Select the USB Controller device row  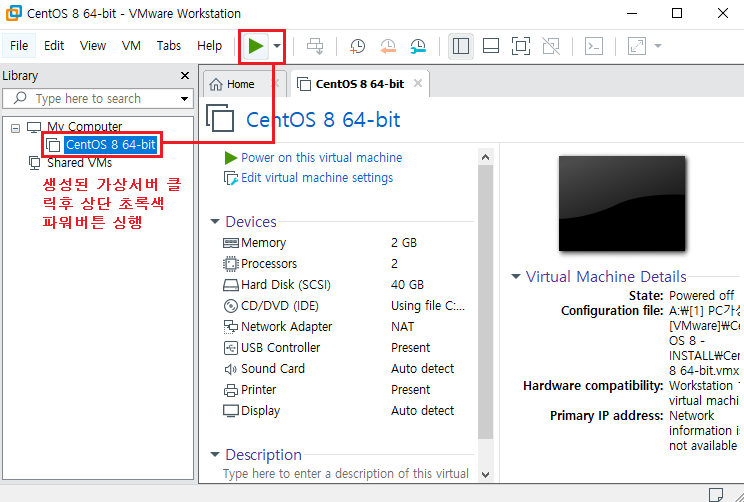pyautogui.click(x=346, y=348)
